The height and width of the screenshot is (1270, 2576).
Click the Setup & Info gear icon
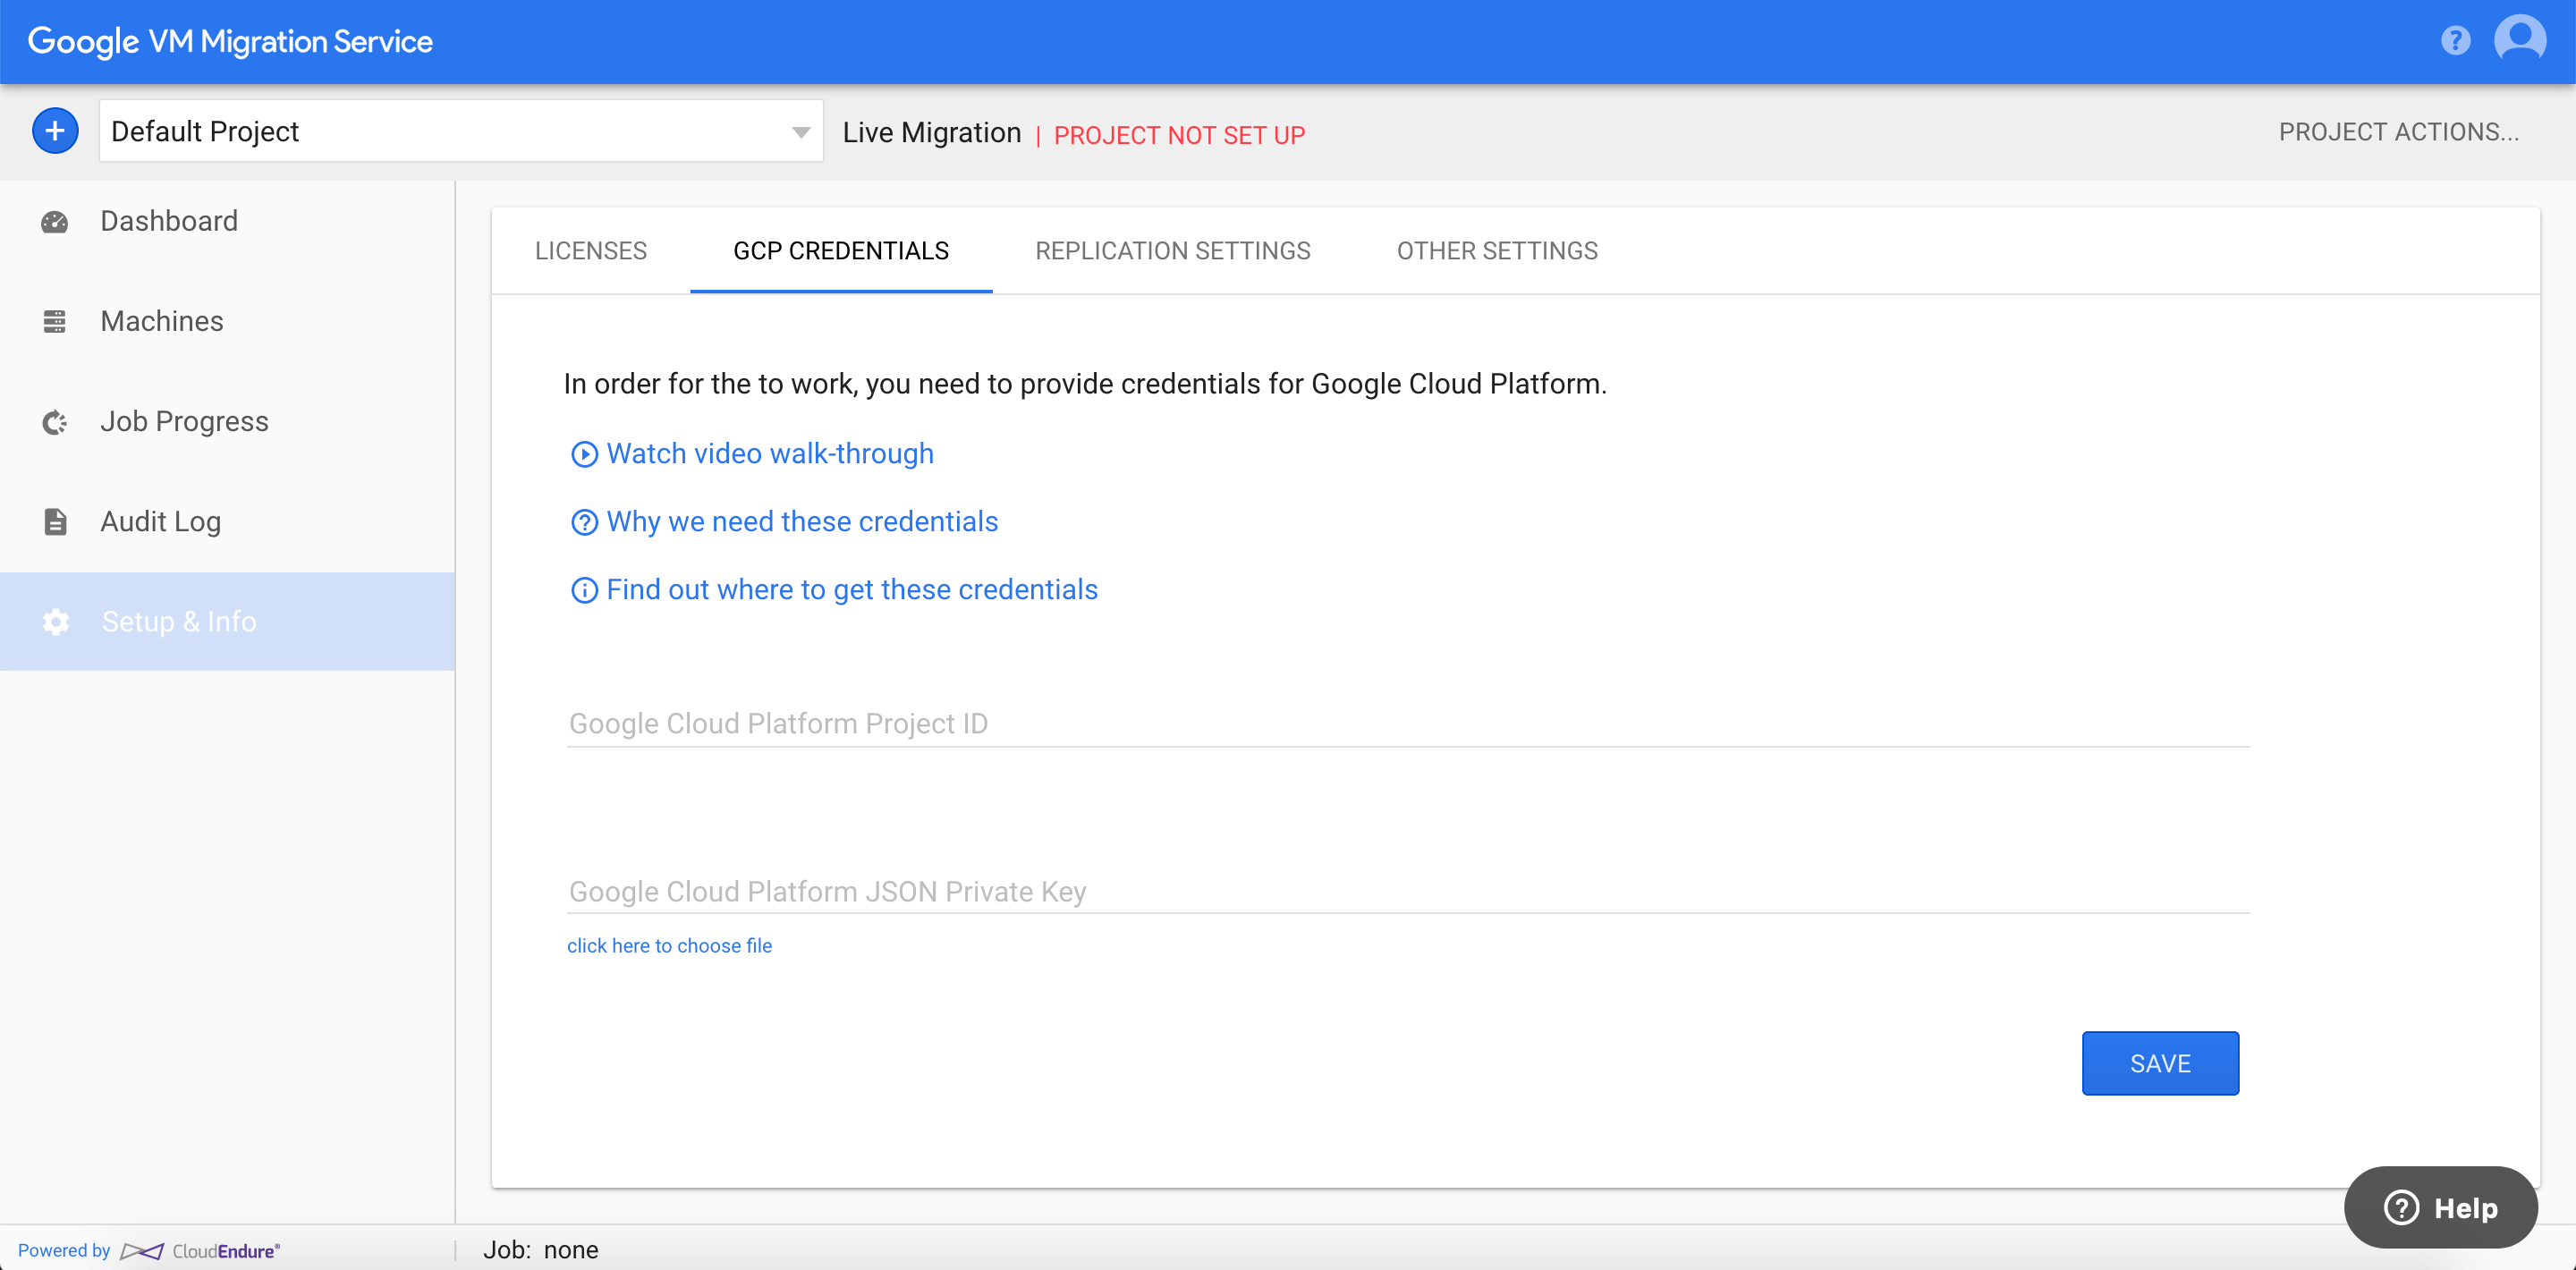55,622
